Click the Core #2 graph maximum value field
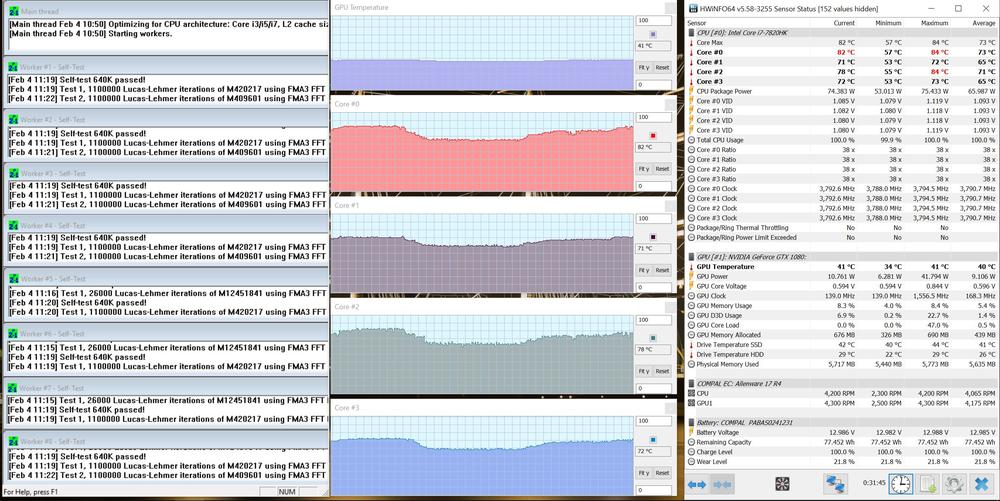 654,325
